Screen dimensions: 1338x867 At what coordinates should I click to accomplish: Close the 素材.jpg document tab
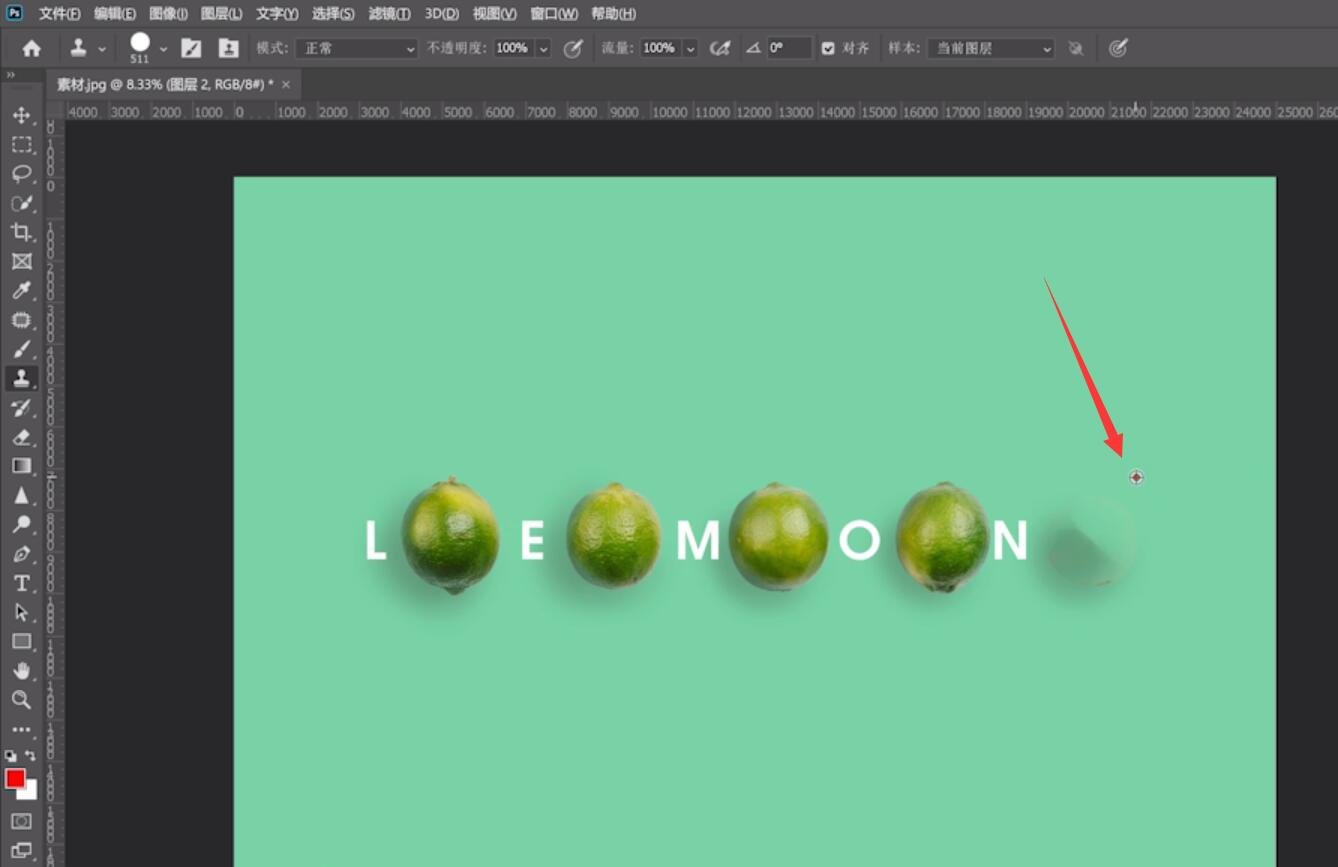286,85
